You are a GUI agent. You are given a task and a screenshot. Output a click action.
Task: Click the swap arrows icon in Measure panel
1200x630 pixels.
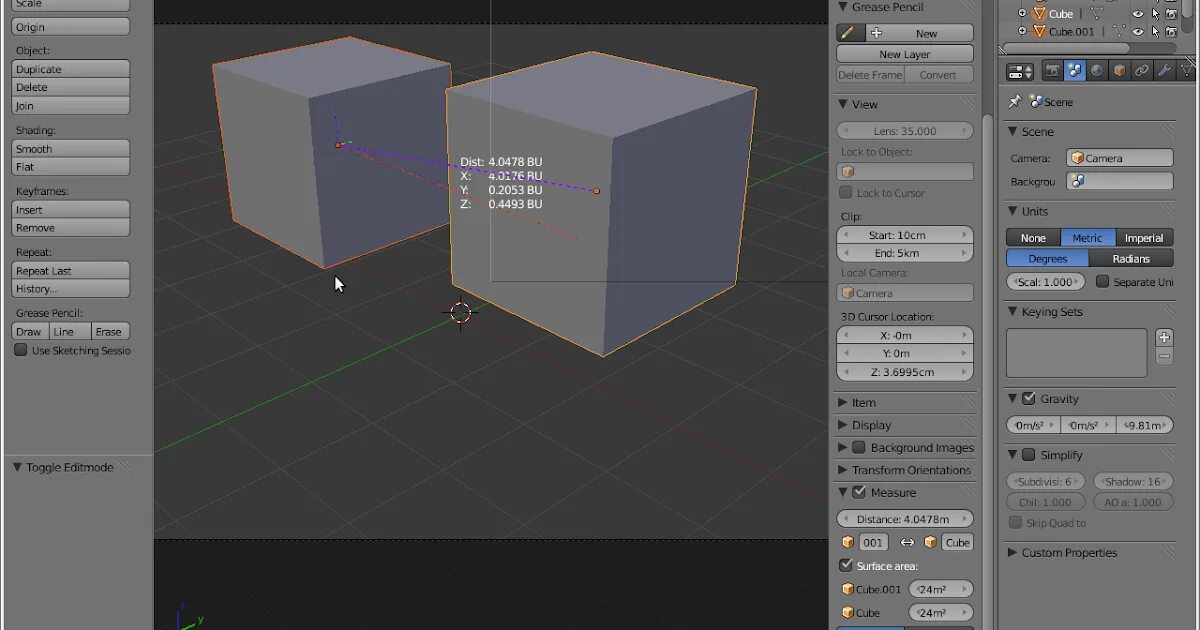point(907,542)
